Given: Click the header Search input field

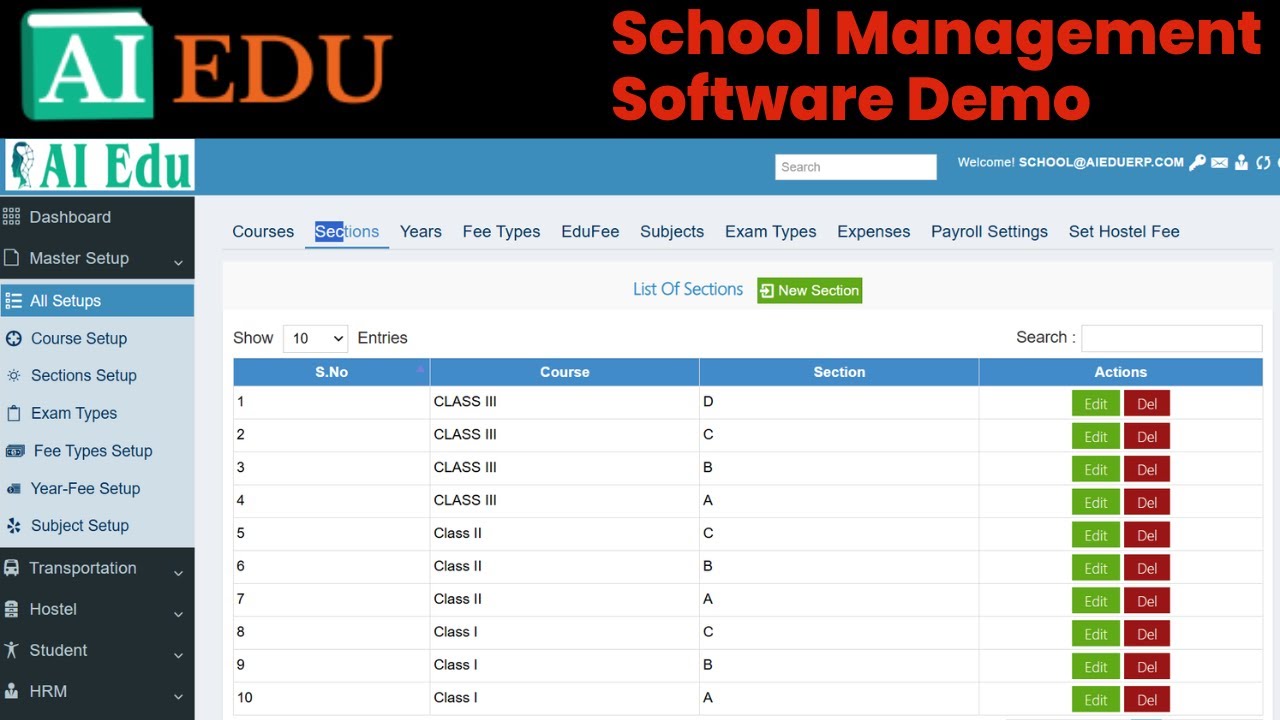Looking at the screenshot, I should pyautogui.click(x=856, y=167).
